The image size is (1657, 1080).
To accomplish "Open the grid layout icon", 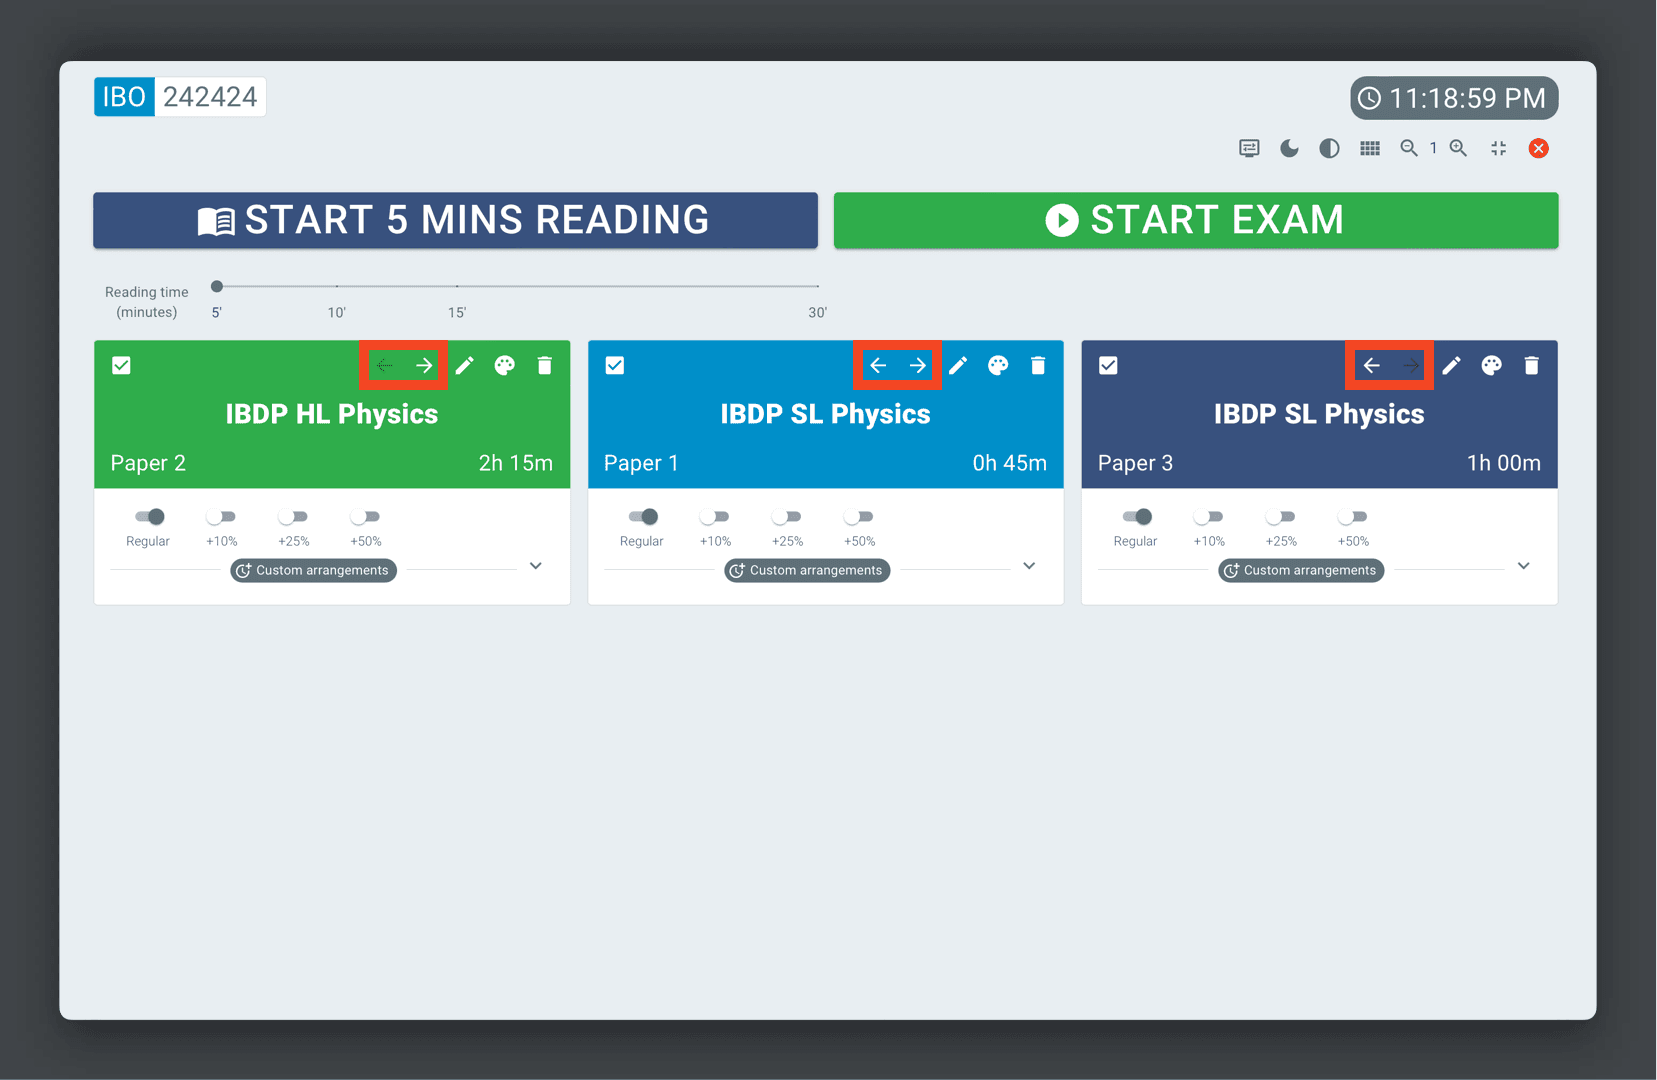I will (x=1370, y=148).
